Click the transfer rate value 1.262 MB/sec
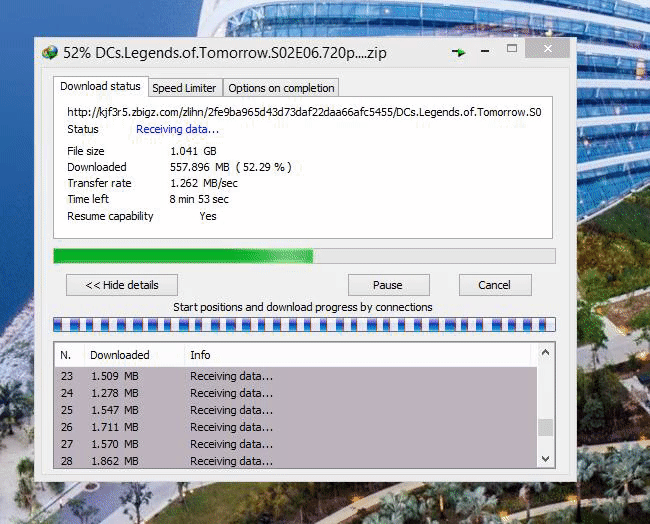 (204, 183)
